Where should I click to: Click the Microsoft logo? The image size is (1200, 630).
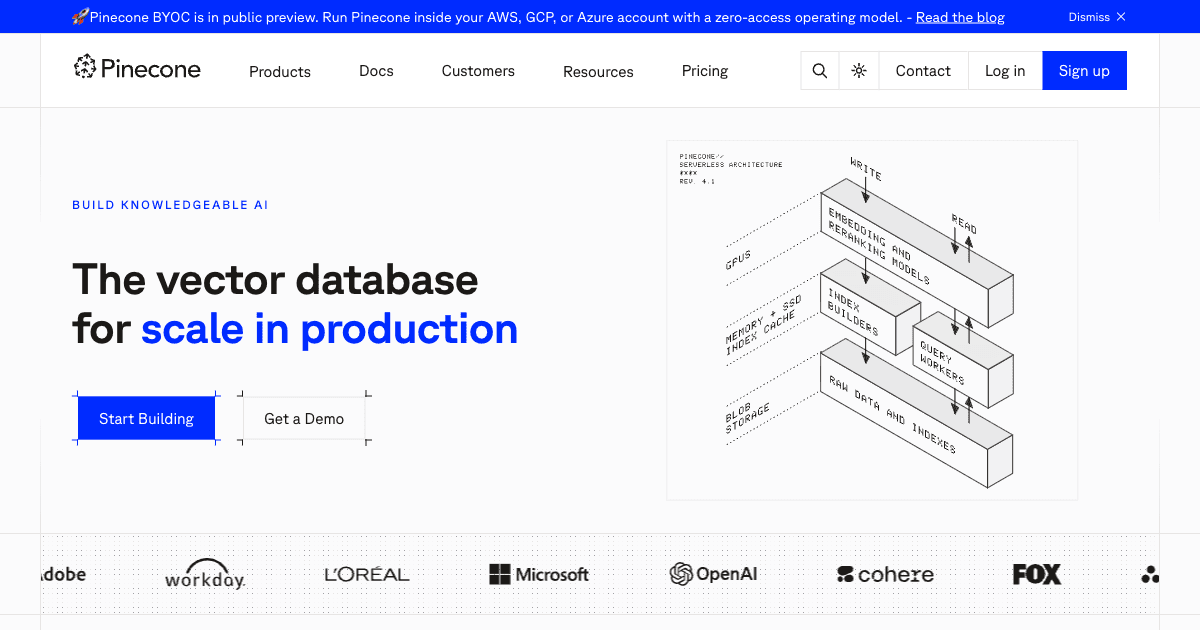click(x=538, y=574)
